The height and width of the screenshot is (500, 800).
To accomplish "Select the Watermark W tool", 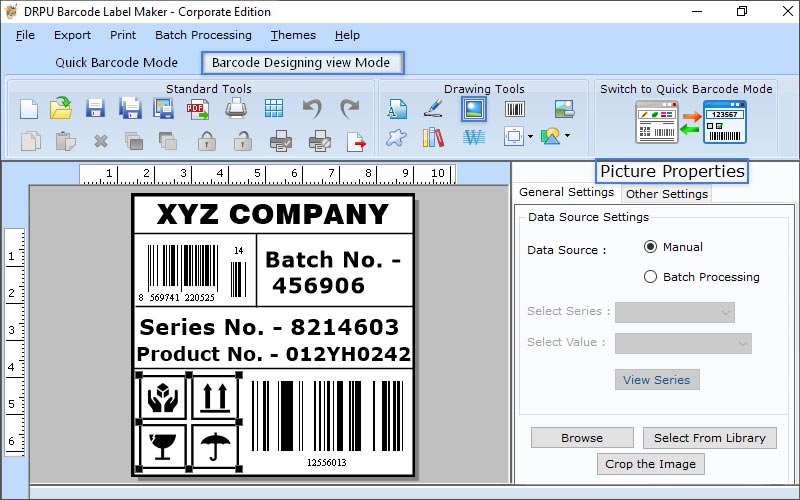I will (x=473, y=137).
